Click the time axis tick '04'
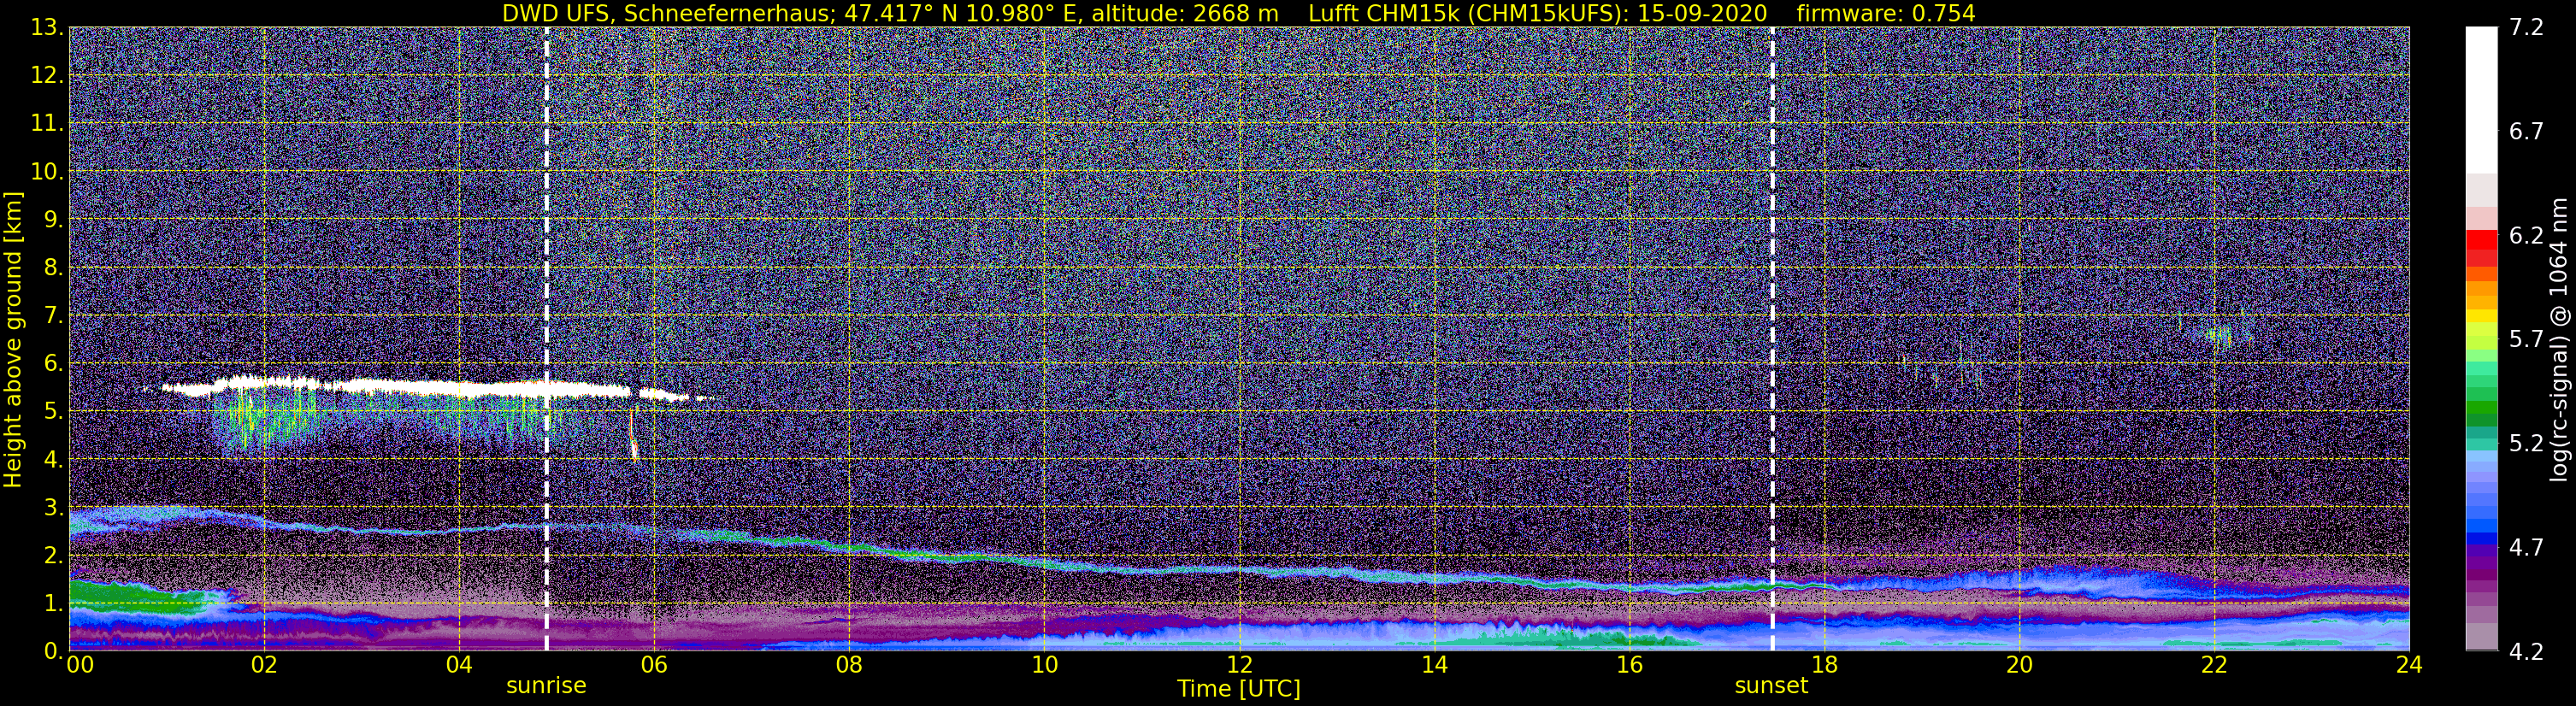Image resolution: width=2576 pixels, height=706 pixels. 459,665
